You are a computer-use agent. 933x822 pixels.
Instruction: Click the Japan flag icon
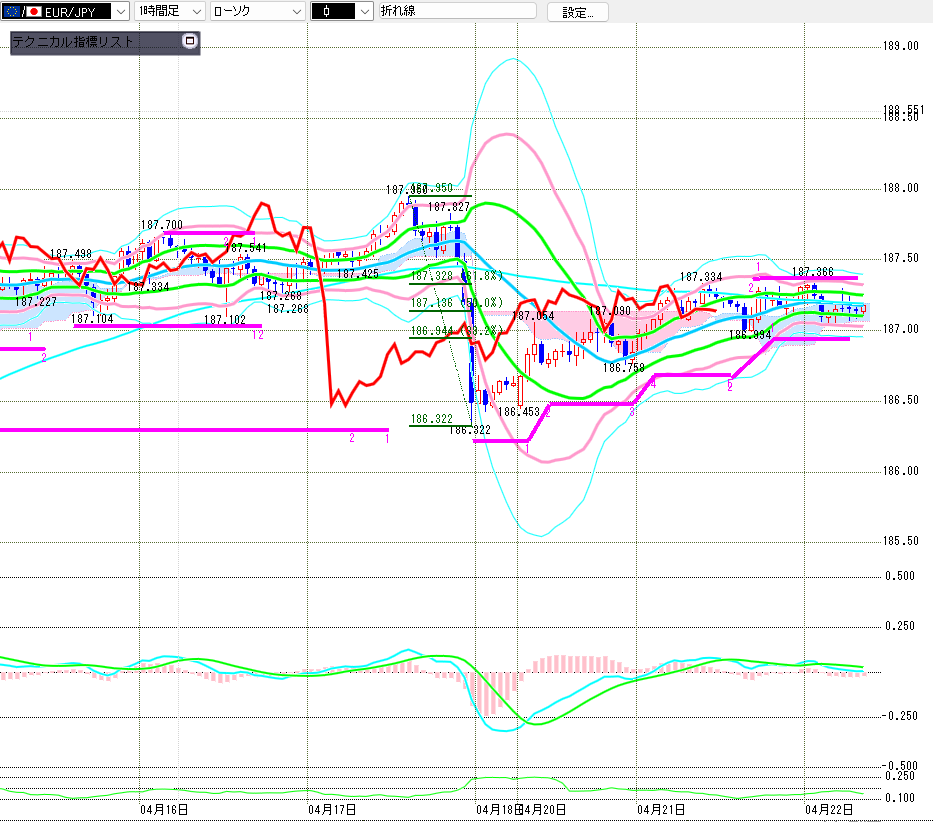[34, 12]
